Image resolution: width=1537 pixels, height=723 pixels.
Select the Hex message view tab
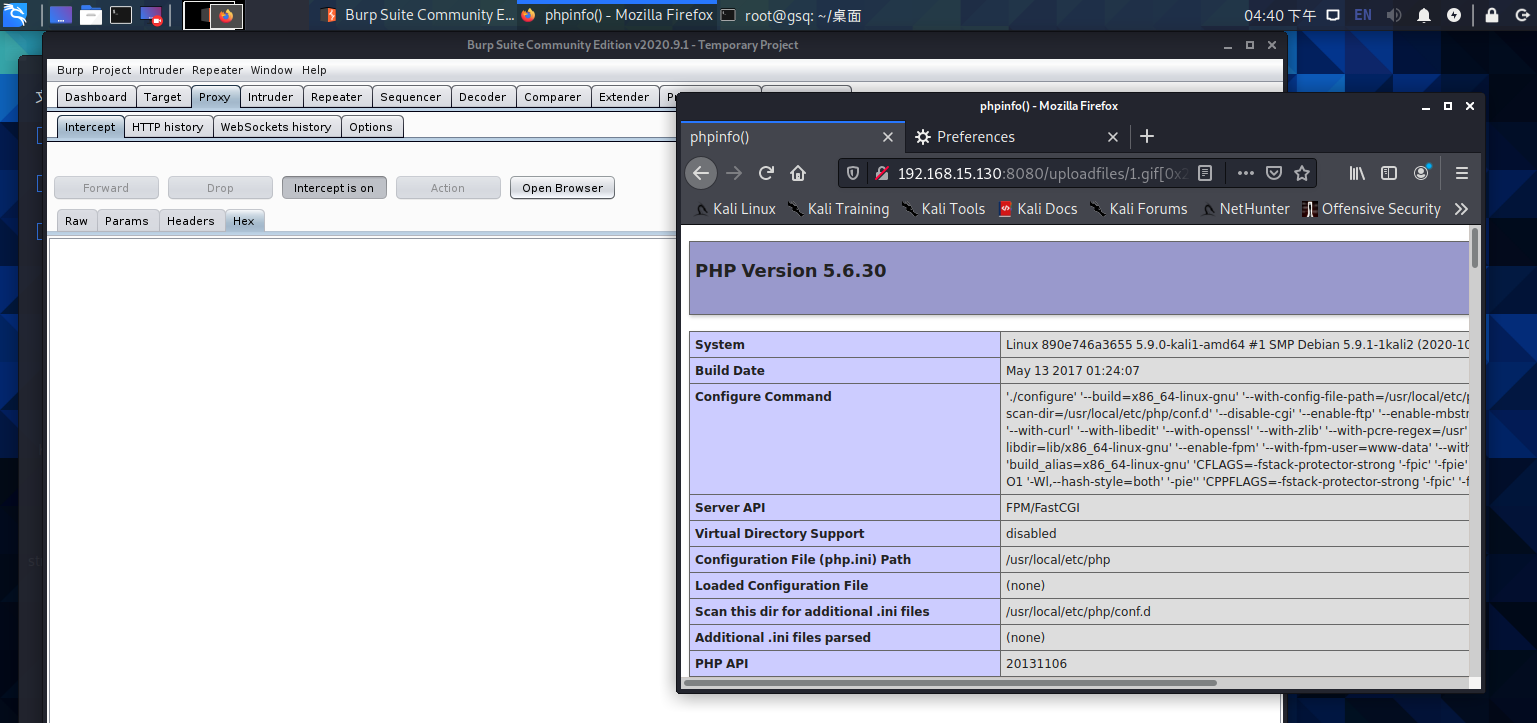click(244, 221)
